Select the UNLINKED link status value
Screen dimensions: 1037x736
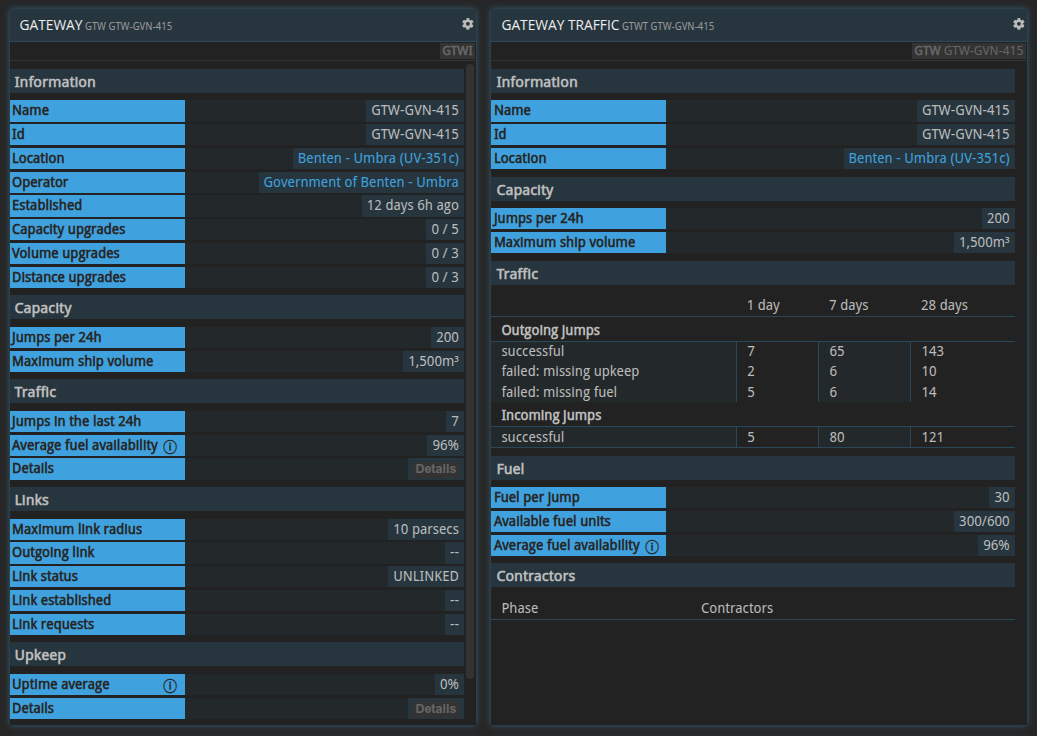pyautogui.click(x=426, y=576)
